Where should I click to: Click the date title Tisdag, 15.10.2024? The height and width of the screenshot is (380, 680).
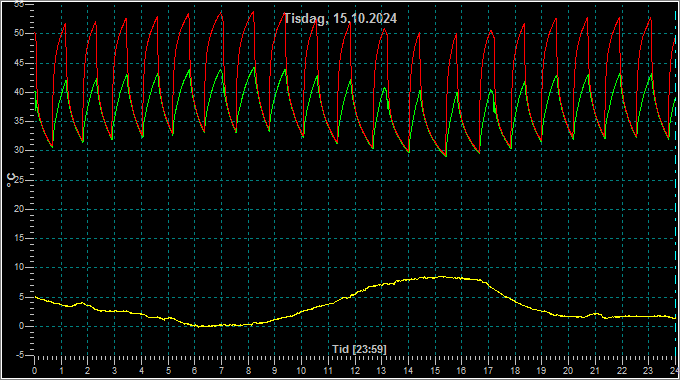[x=340, y=19]
